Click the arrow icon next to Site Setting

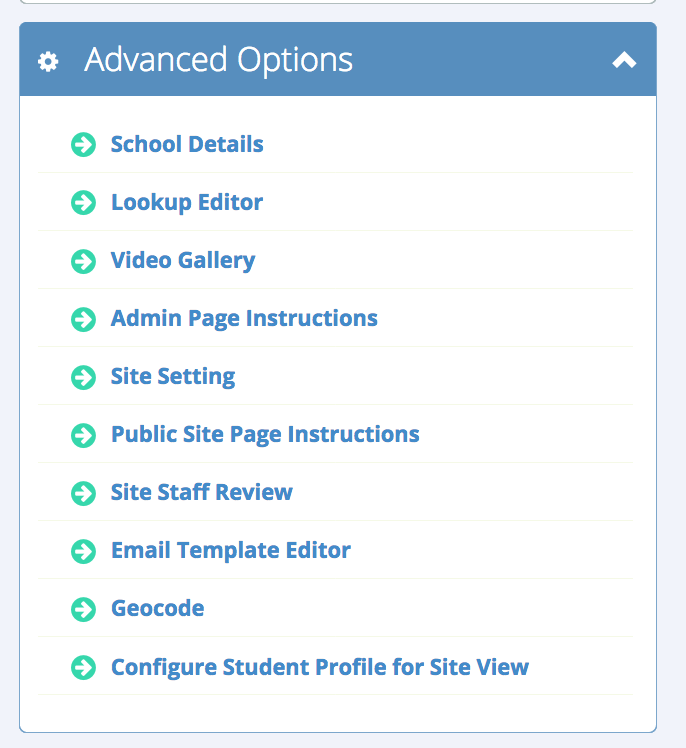83,377
